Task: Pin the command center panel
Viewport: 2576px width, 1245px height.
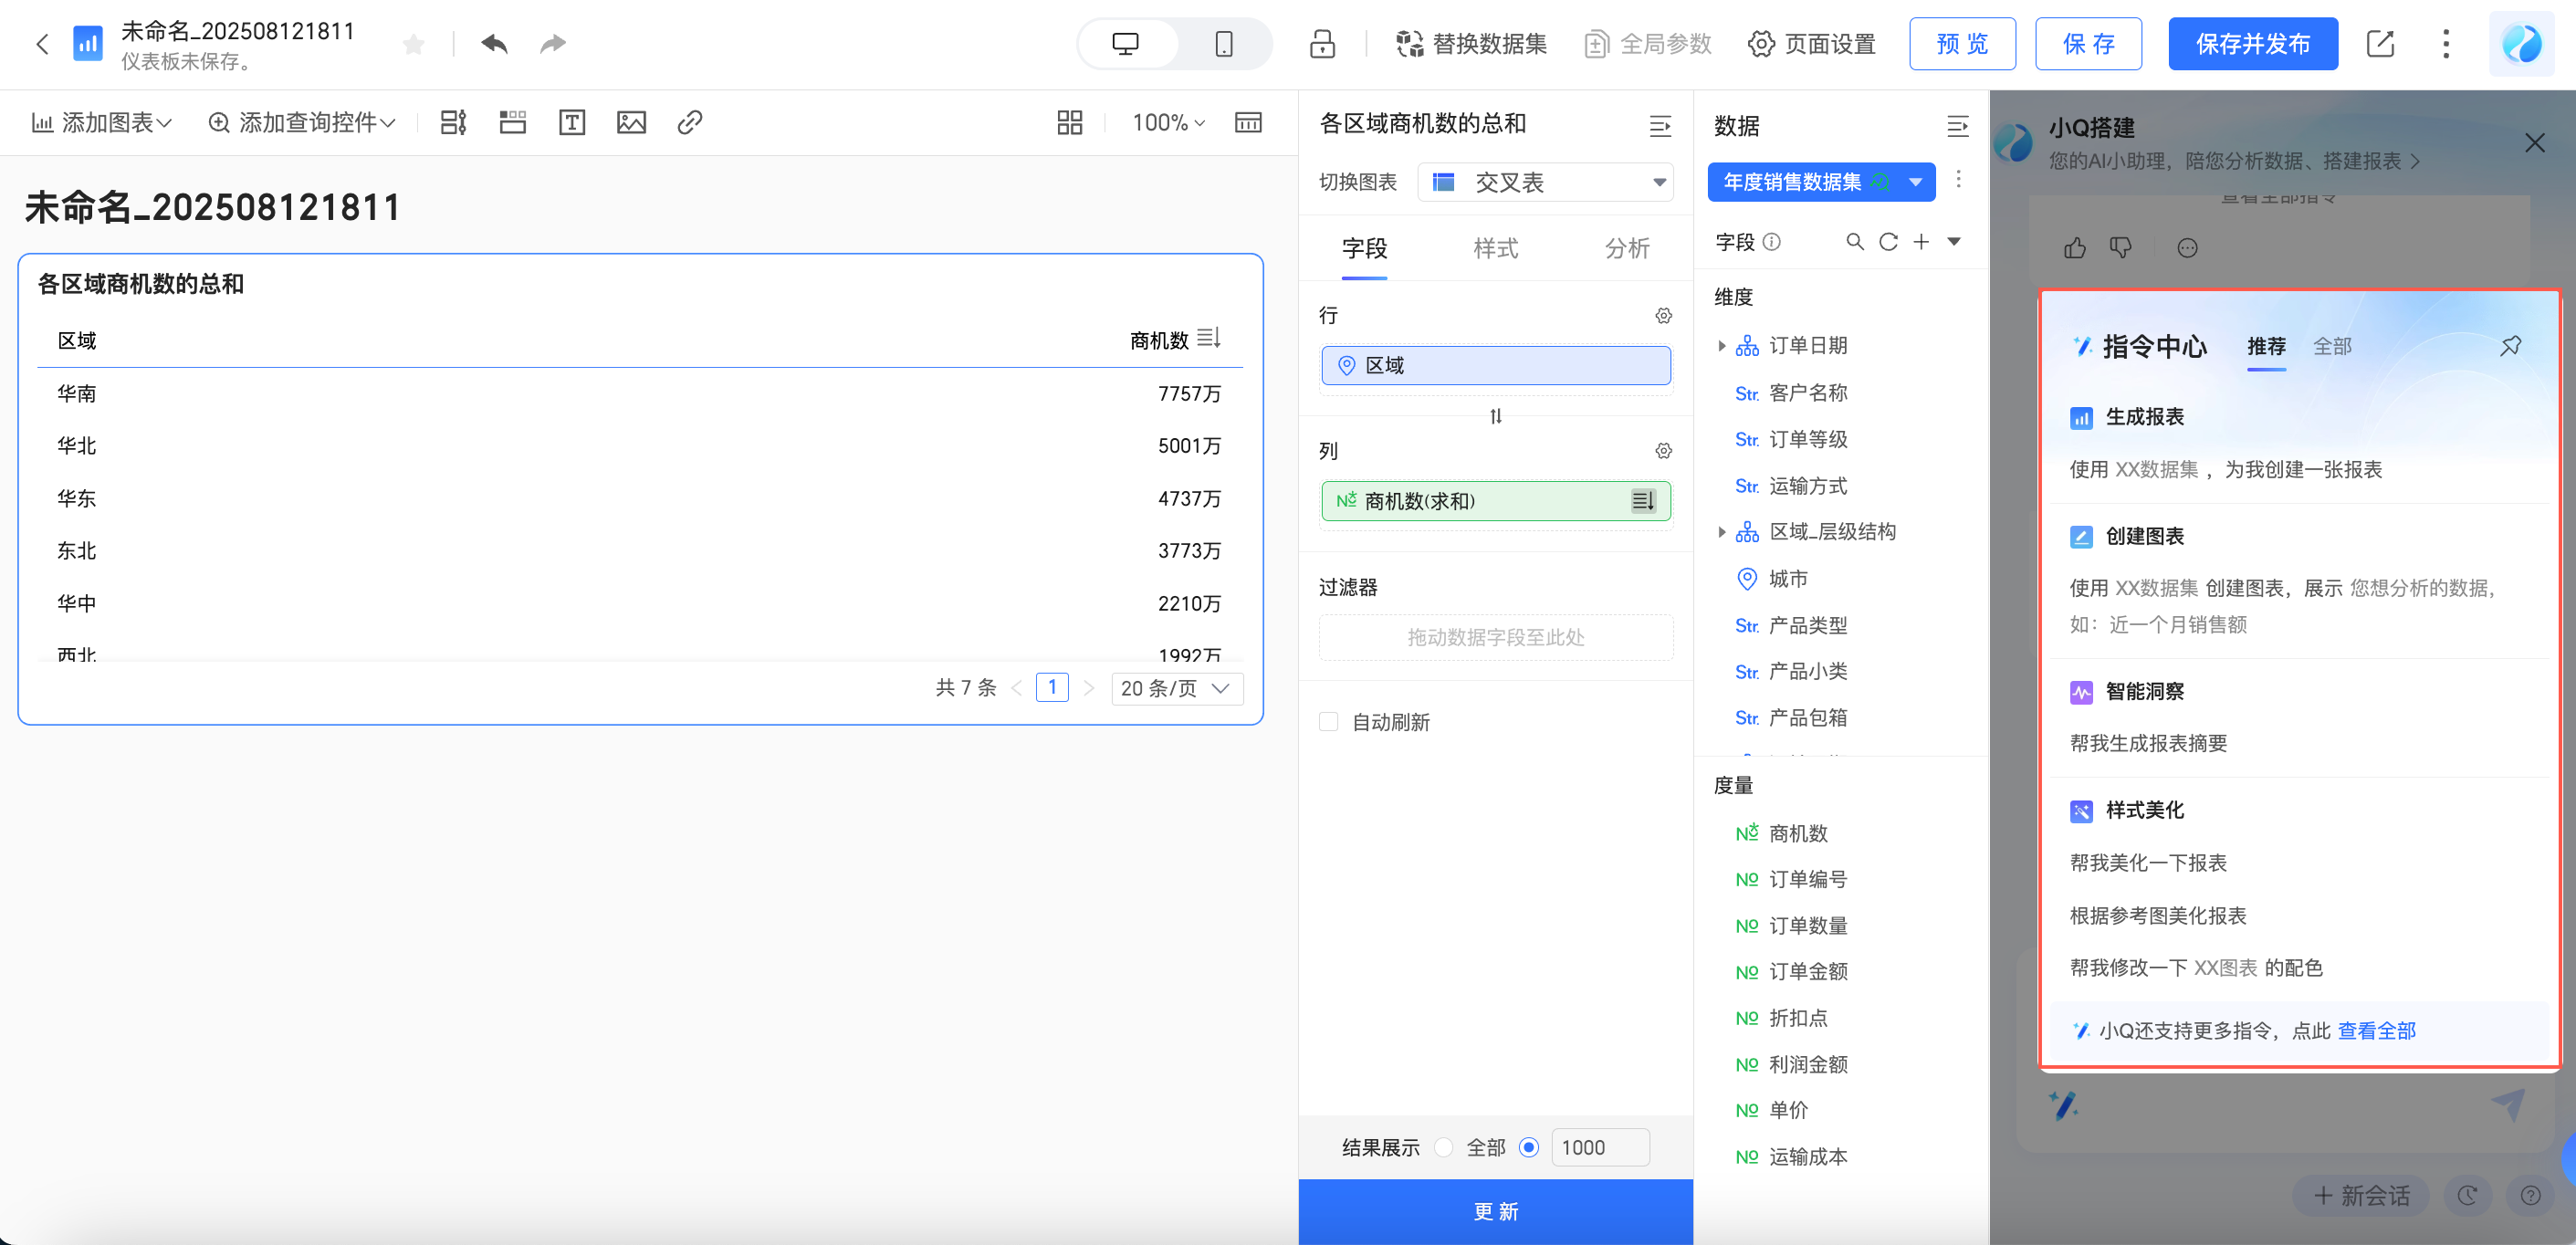Action: tap(2510, 346)
